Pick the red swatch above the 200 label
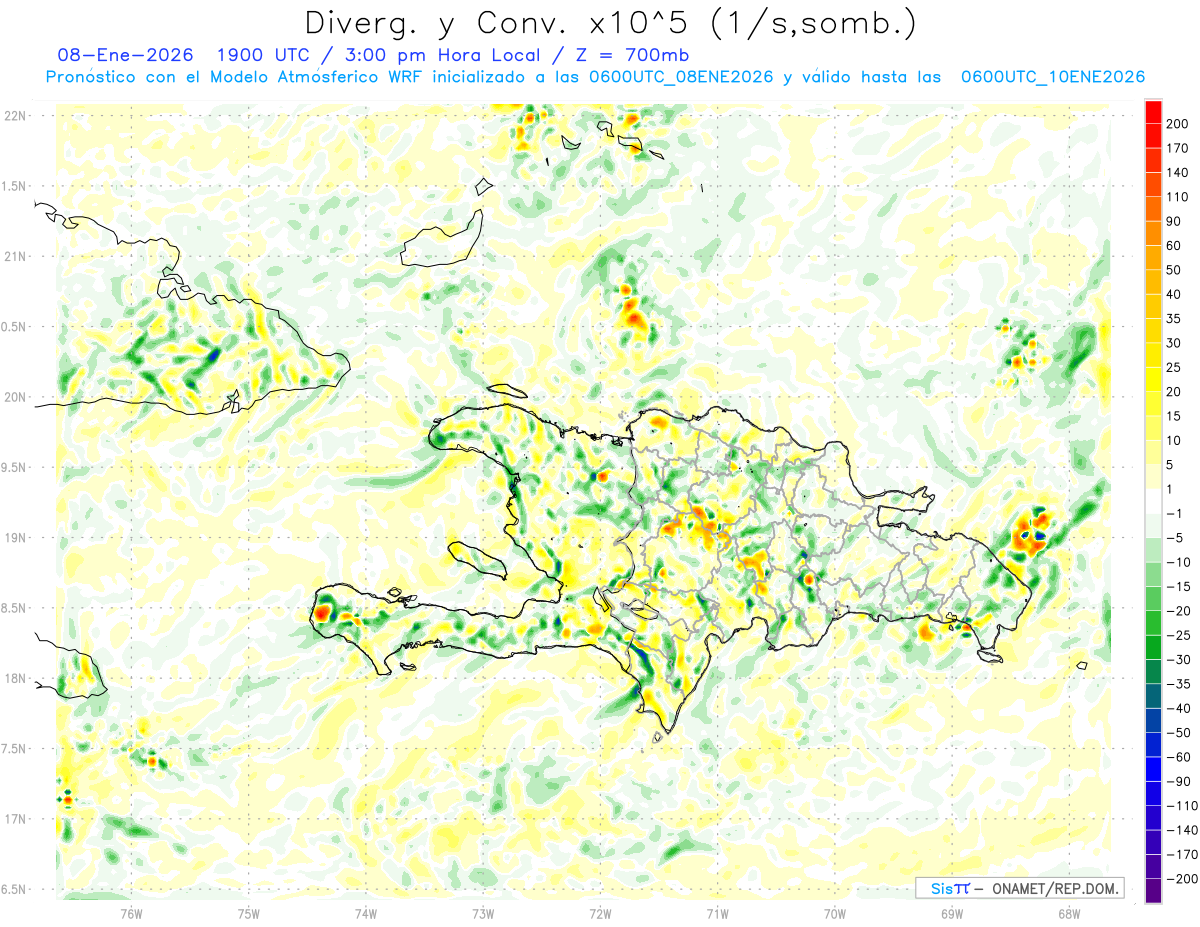Image resolution: width=1200 pixels, height=927 pixels. (x=1153, y=112)
